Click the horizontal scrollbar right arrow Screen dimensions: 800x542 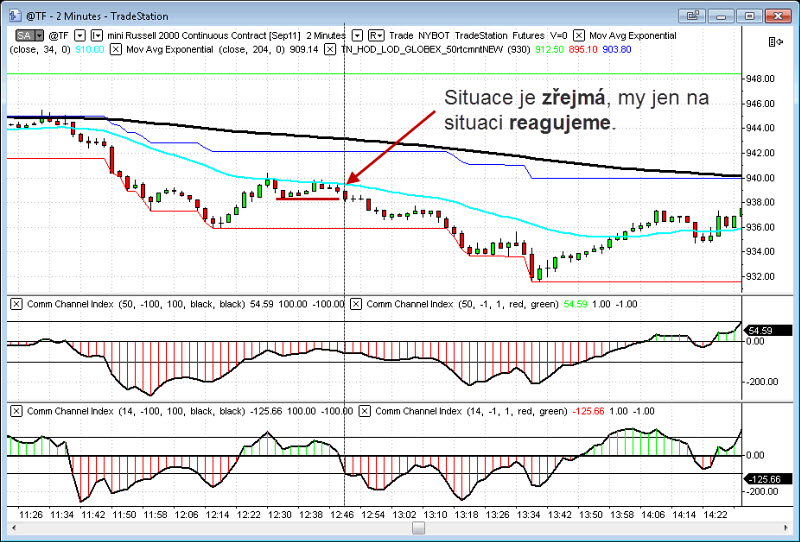(786, 528)
